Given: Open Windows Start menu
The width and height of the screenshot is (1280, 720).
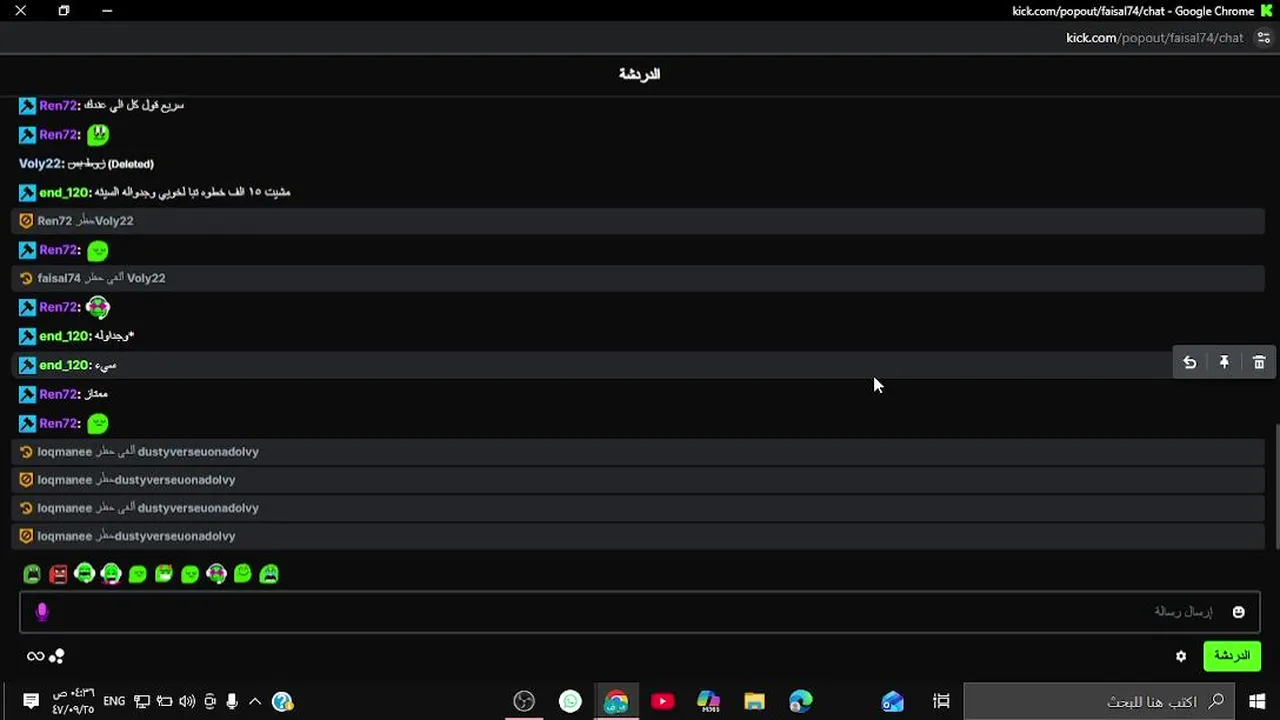Looking at the screenshot, I should click(x=1257, y=701).
